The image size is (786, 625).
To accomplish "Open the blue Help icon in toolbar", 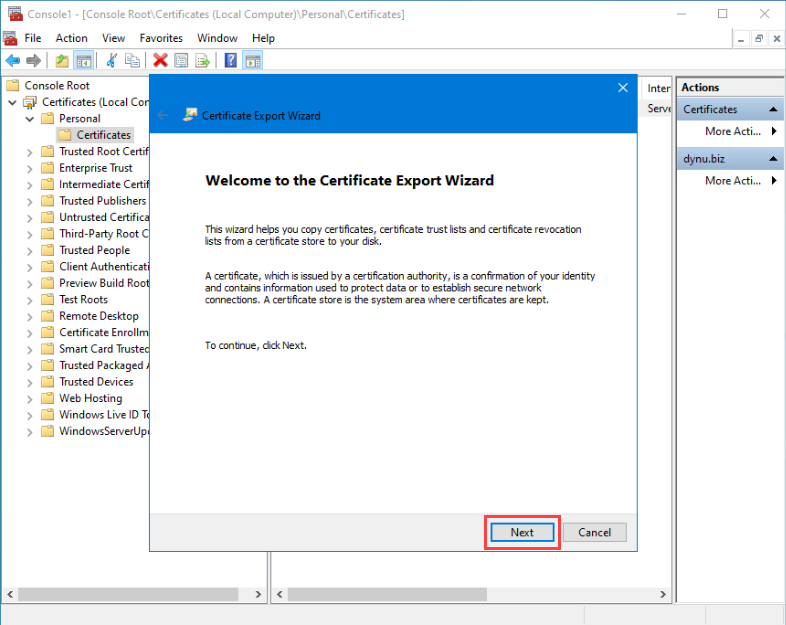I will 231,61.
